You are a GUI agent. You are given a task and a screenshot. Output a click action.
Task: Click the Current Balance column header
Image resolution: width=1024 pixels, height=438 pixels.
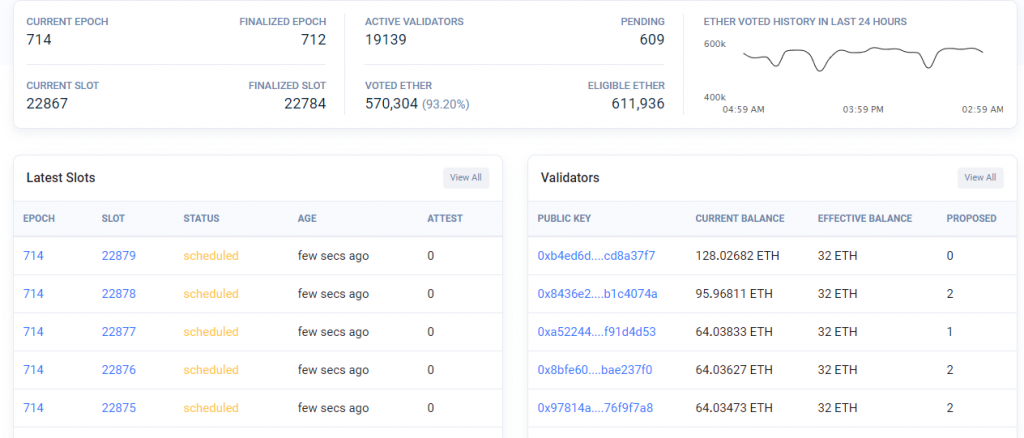tap(739, 218)
